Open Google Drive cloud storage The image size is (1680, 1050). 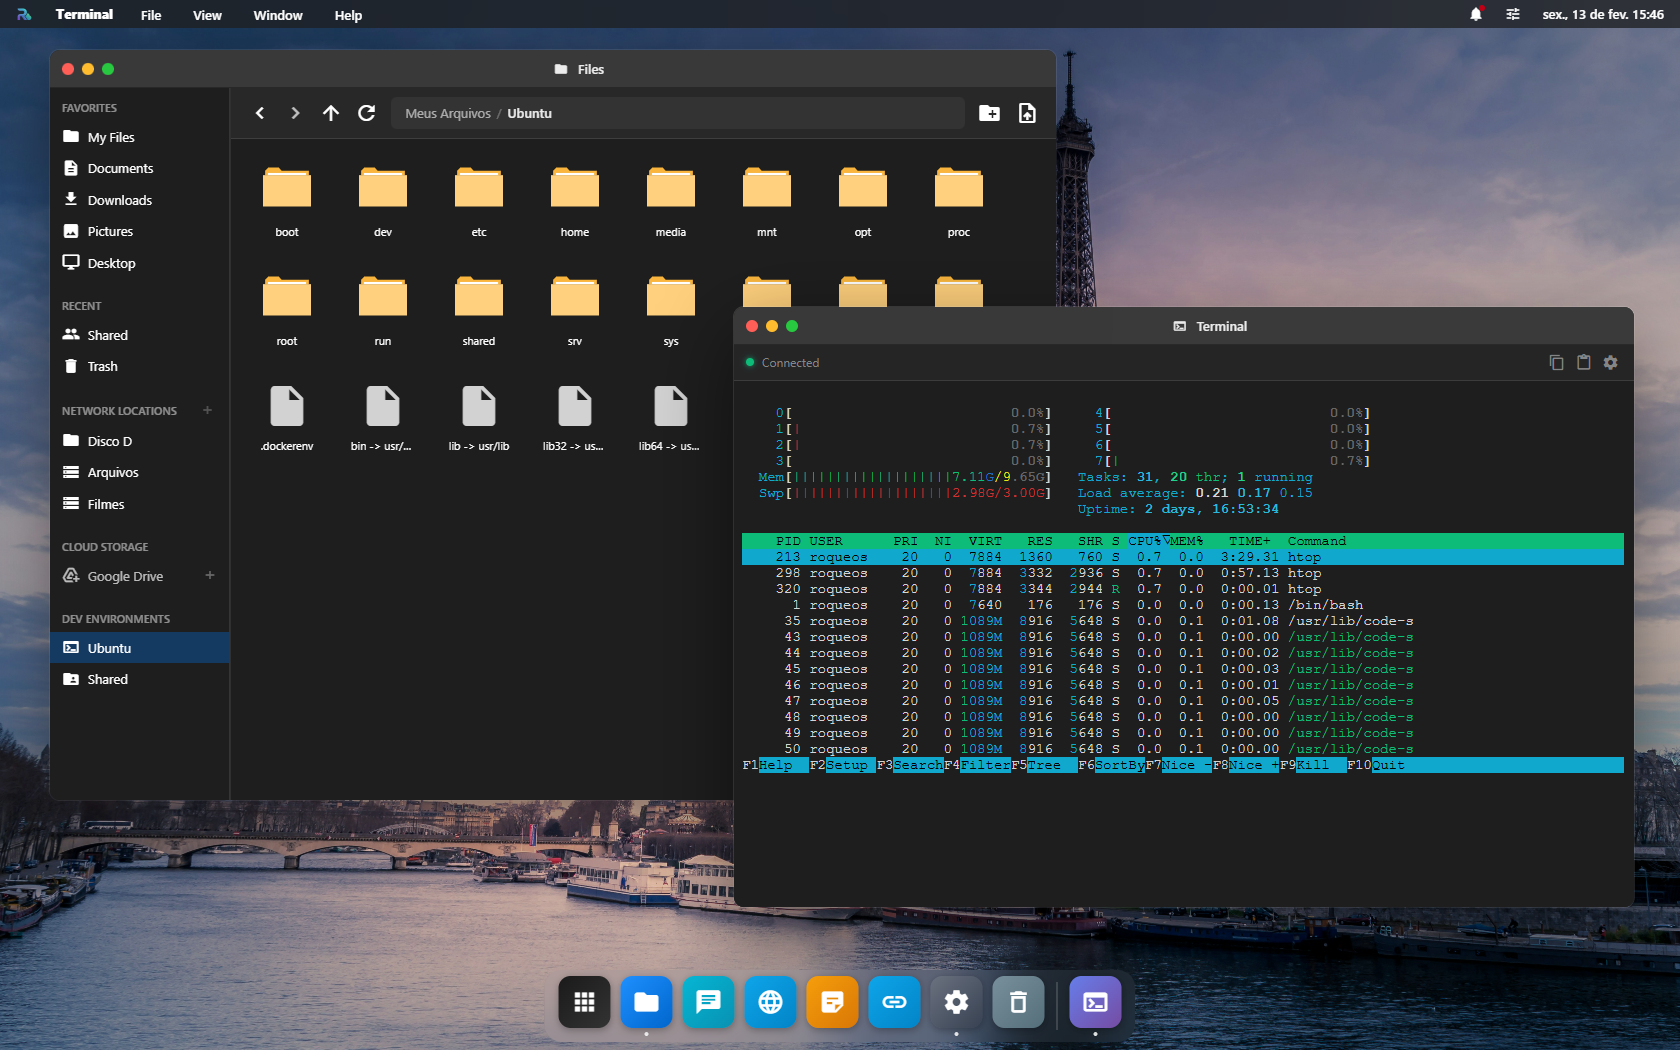[x=124, y=576]
